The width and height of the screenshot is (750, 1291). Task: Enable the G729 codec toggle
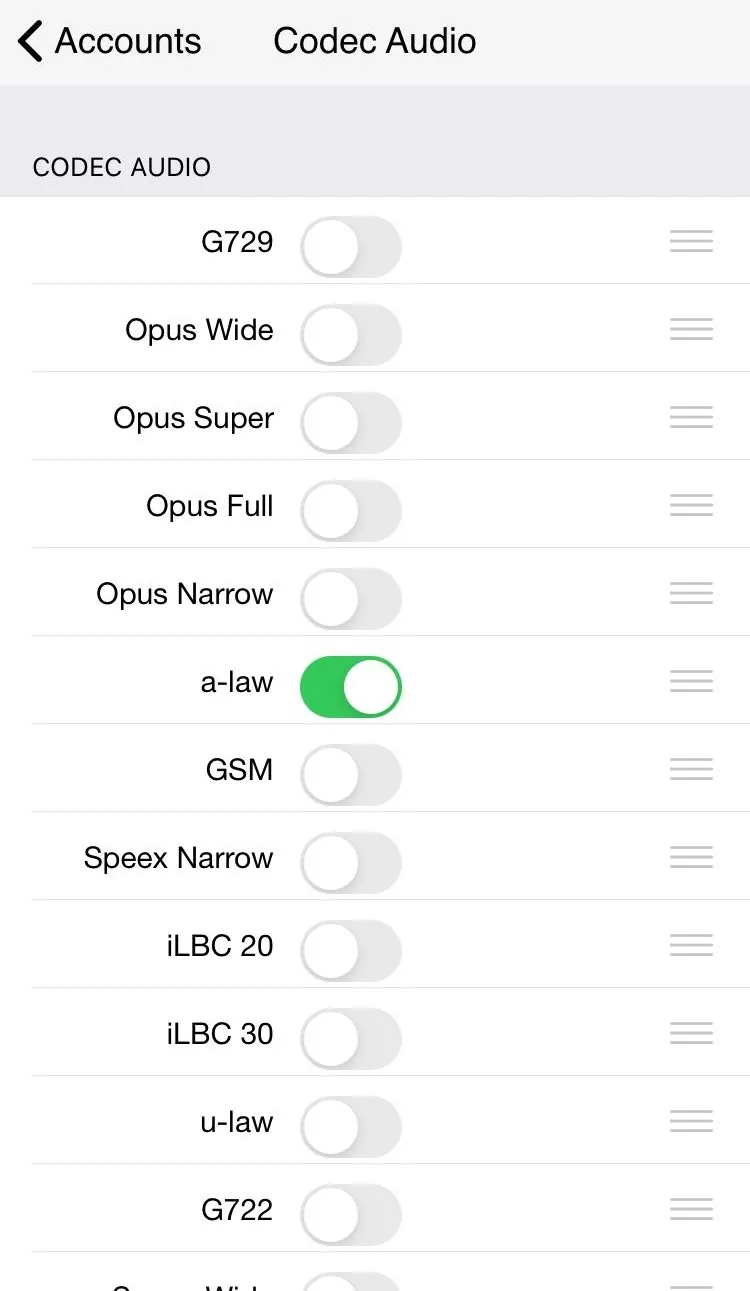pos(351,247)
